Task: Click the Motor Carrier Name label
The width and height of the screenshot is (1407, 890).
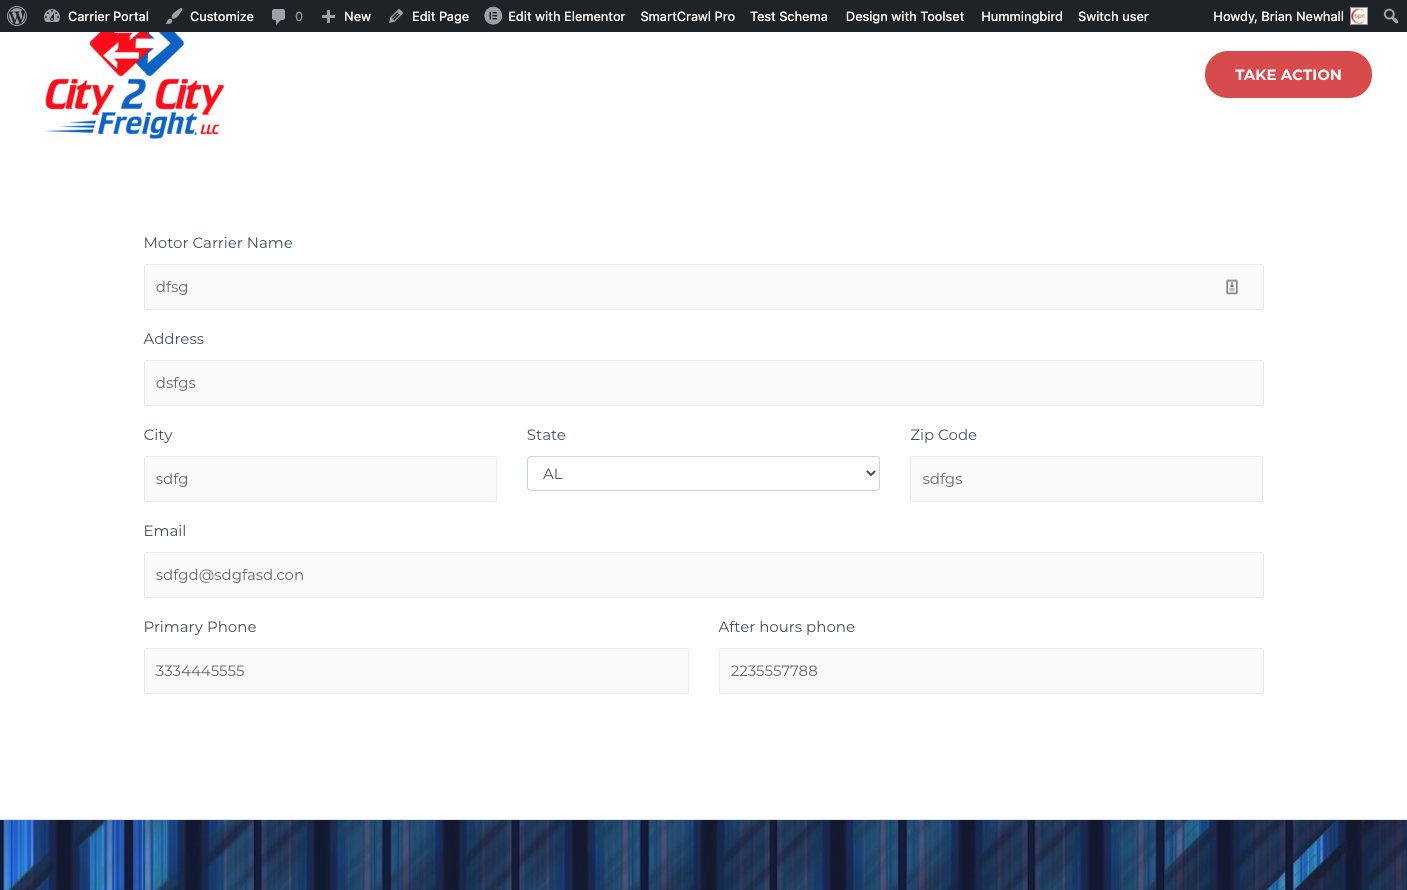Action: pyautogui.click(x=218, y=243)
